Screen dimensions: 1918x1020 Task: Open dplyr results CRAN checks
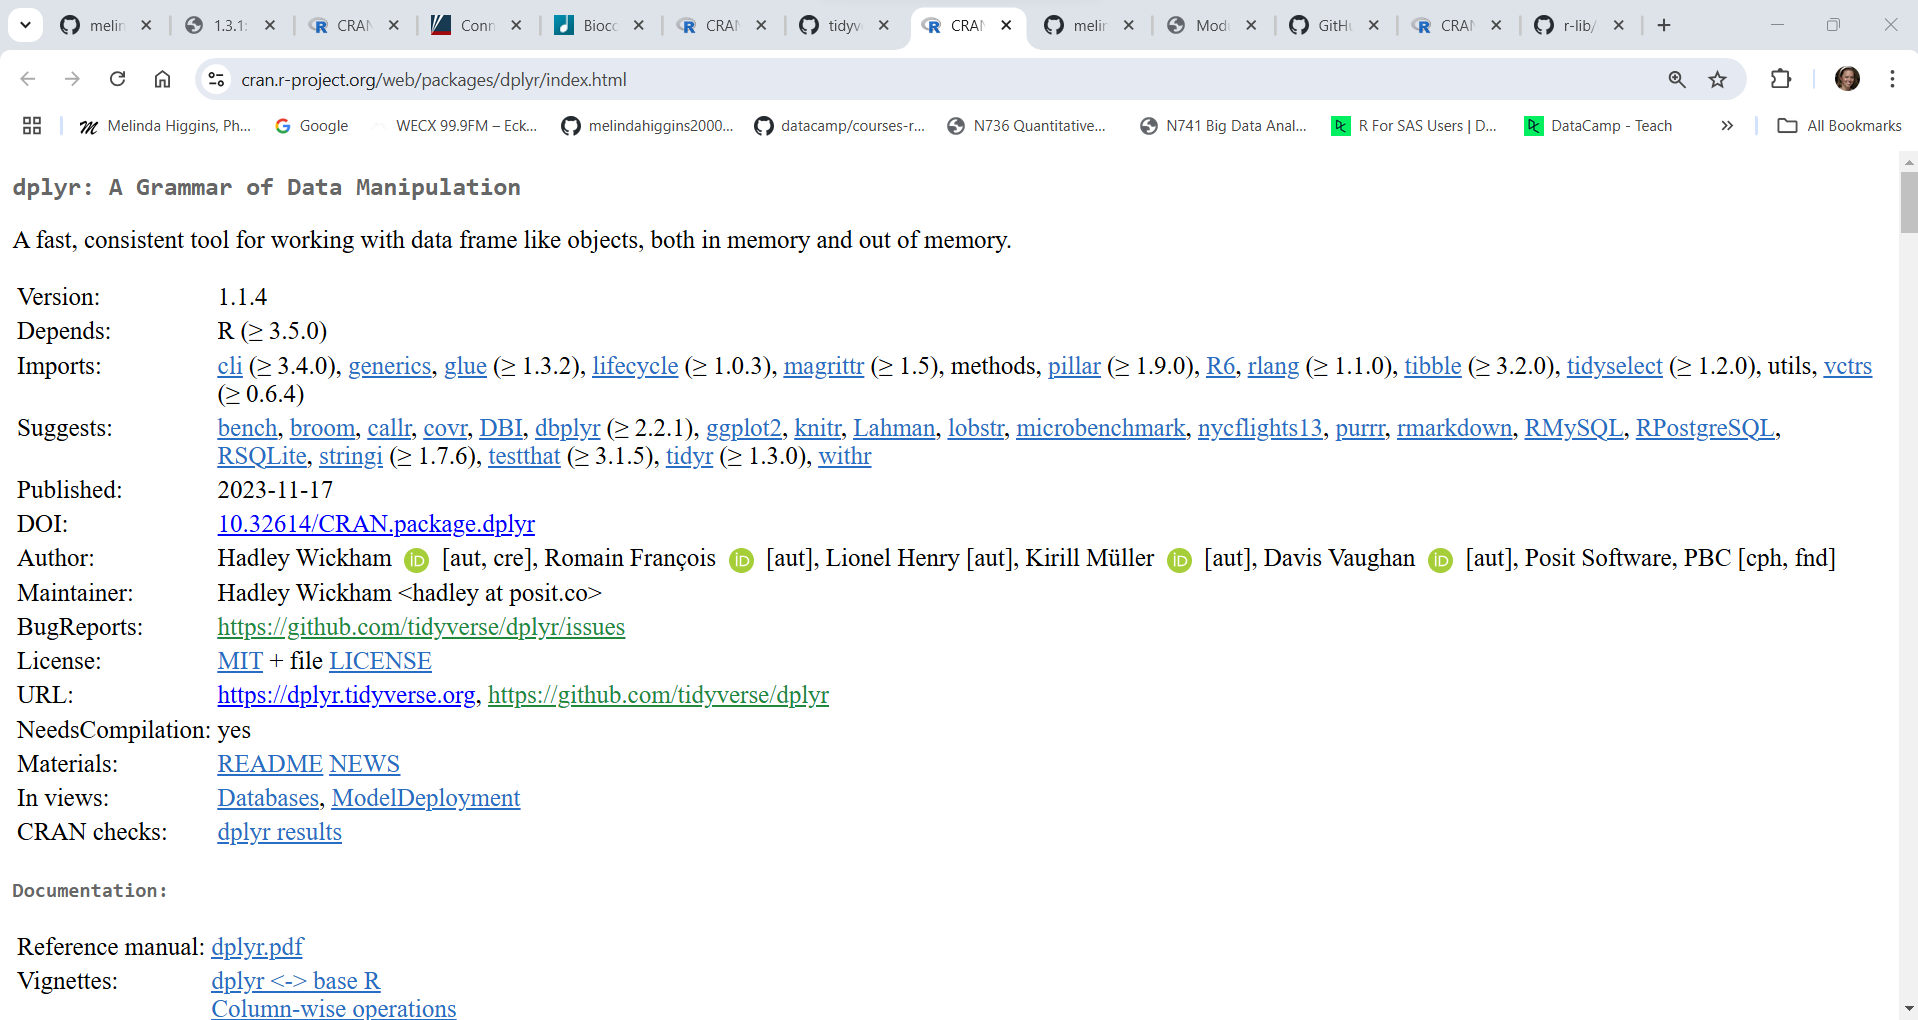tap(279, 832)
